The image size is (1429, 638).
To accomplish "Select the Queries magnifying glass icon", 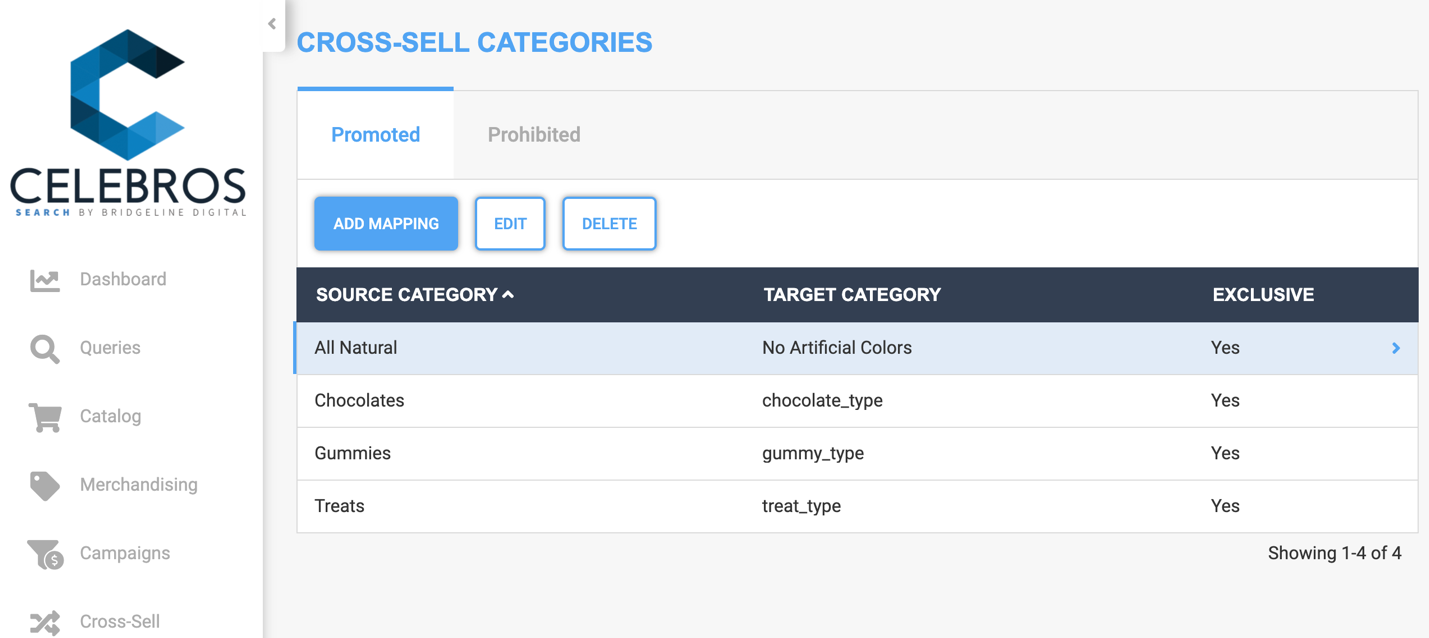I will 44,348.
